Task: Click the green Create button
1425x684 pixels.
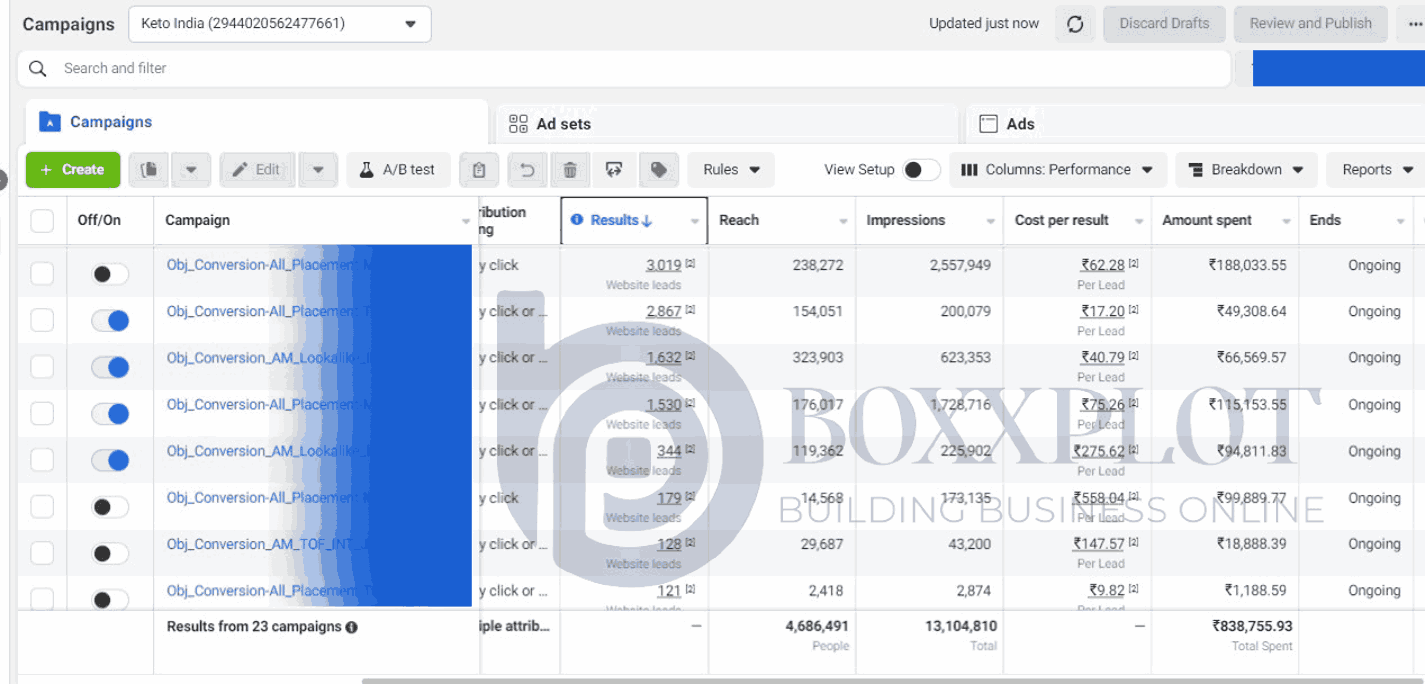Action: coord(73,170)
